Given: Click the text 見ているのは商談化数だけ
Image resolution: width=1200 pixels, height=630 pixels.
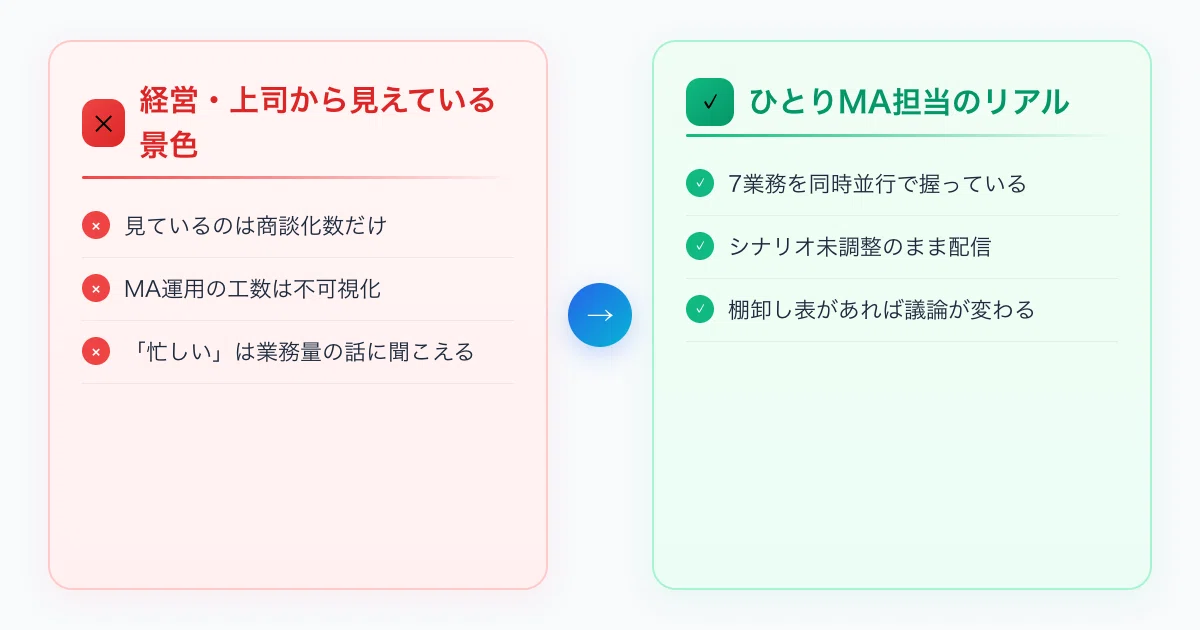Looking at the screenshot, I should coord(255,226).
